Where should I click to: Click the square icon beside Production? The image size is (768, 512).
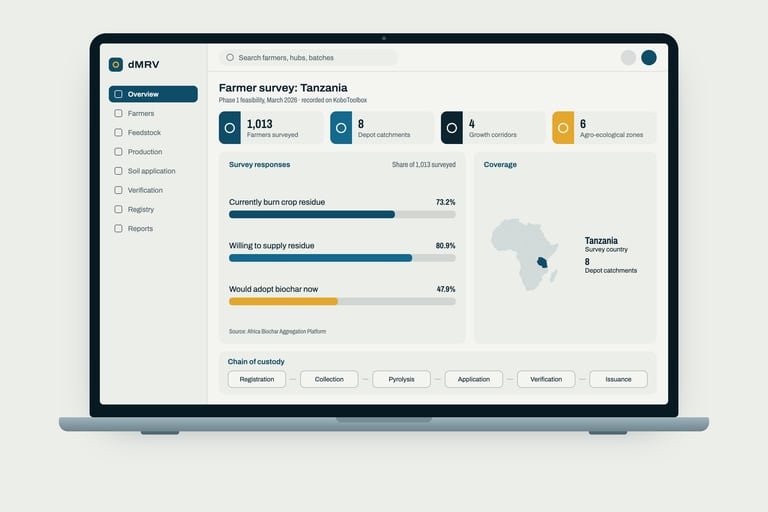(x=118, y=151)
